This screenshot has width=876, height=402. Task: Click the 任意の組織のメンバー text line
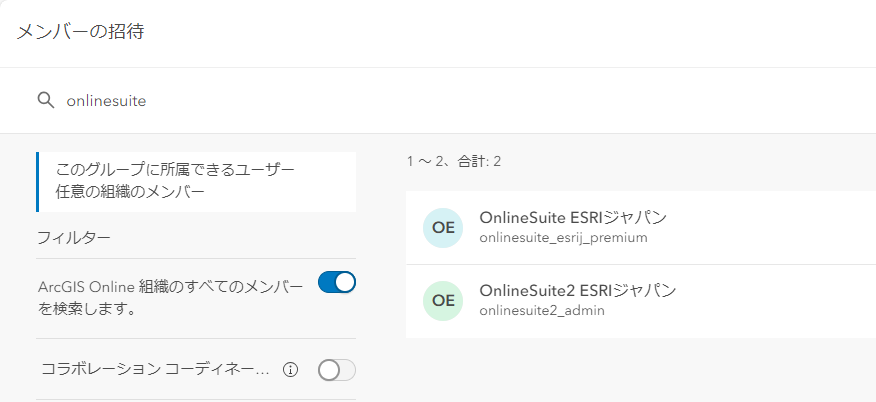[x=131, y=192]
